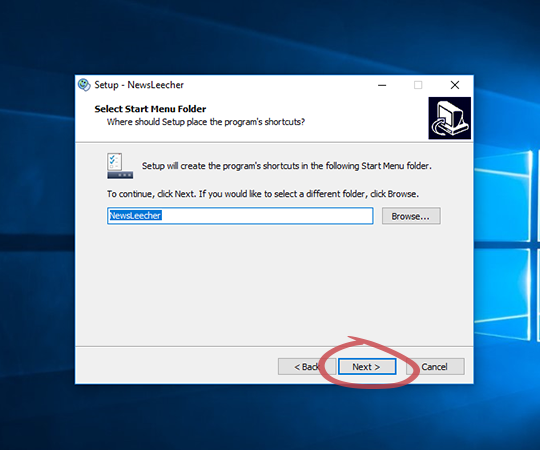Click the installer computer graphic in the header
Image resolution: width=540 pixels, height=450 pixels.
click(x=449, y=118)
